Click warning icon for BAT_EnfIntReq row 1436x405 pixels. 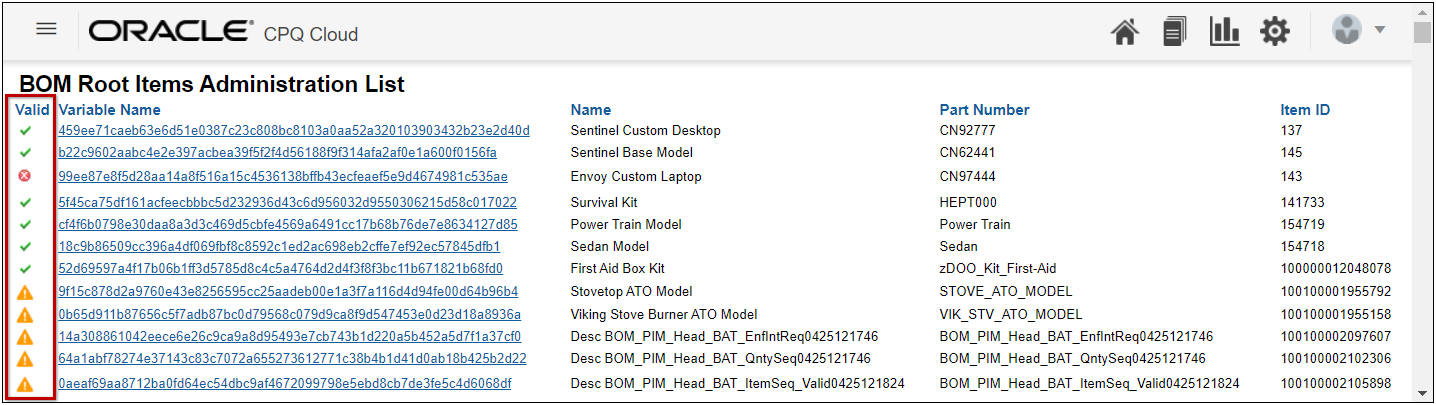tap(26, 337)
